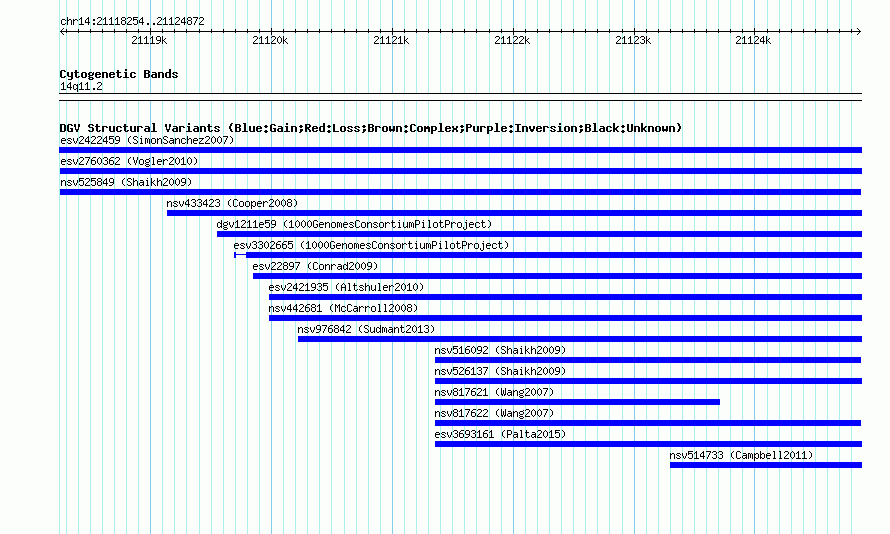This screenshot has height=534, width=890.
Task: Click the ruler's left arrowhead
Action: (x=62, y=31)
